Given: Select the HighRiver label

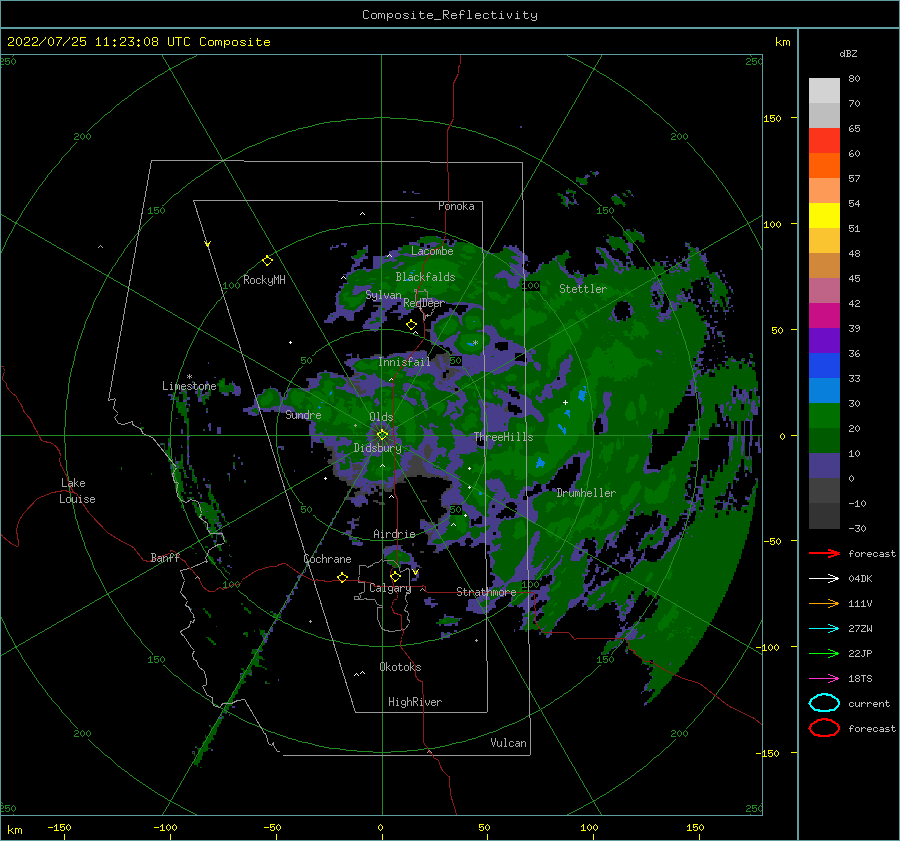Looking at the screenshot, I should [415, 702].
